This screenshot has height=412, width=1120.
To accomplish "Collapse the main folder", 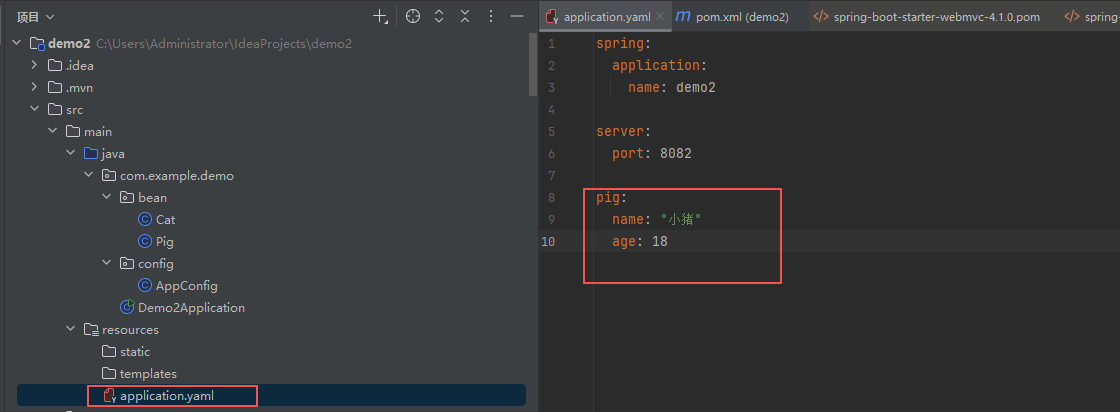I will tap(52, 132).
